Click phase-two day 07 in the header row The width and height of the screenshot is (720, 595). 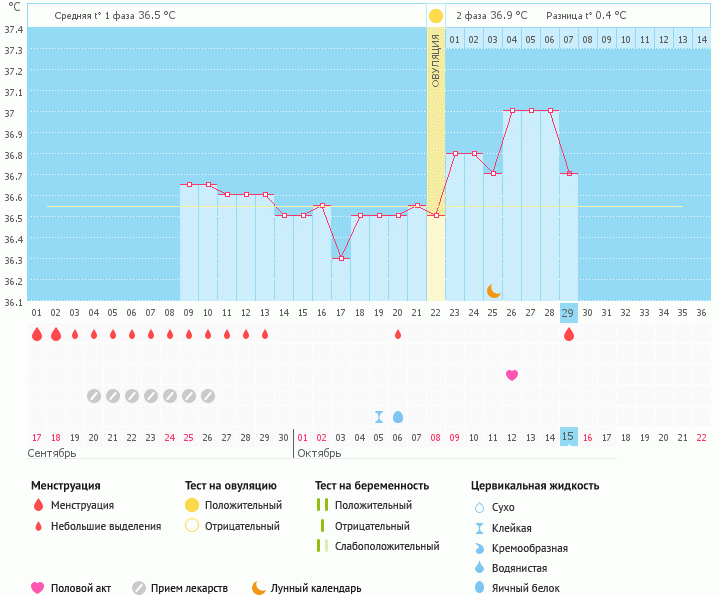[568, 40]
